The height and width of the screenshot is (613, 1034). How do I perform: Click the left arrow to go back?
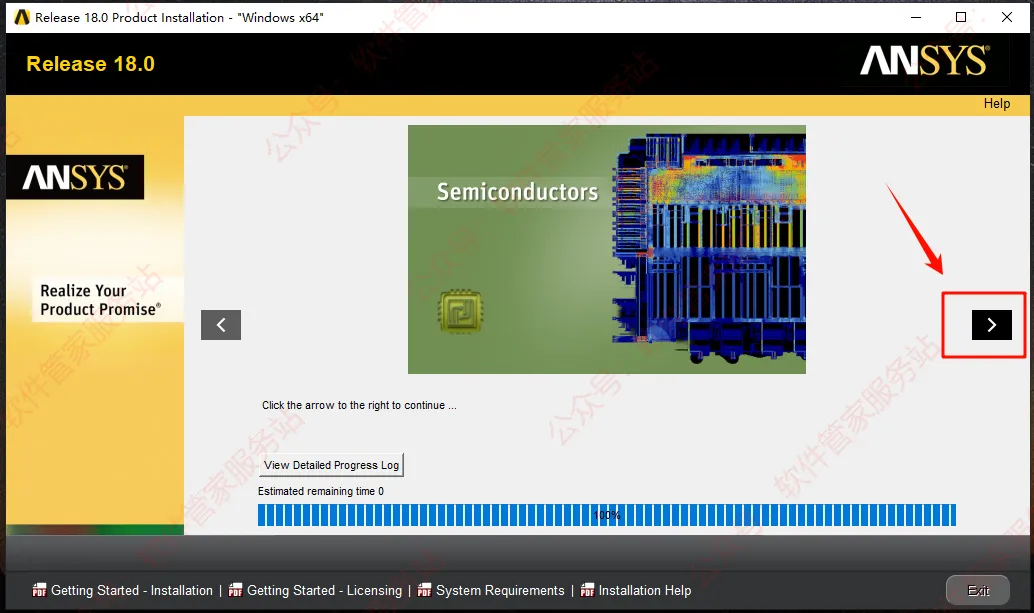(221, 325)
